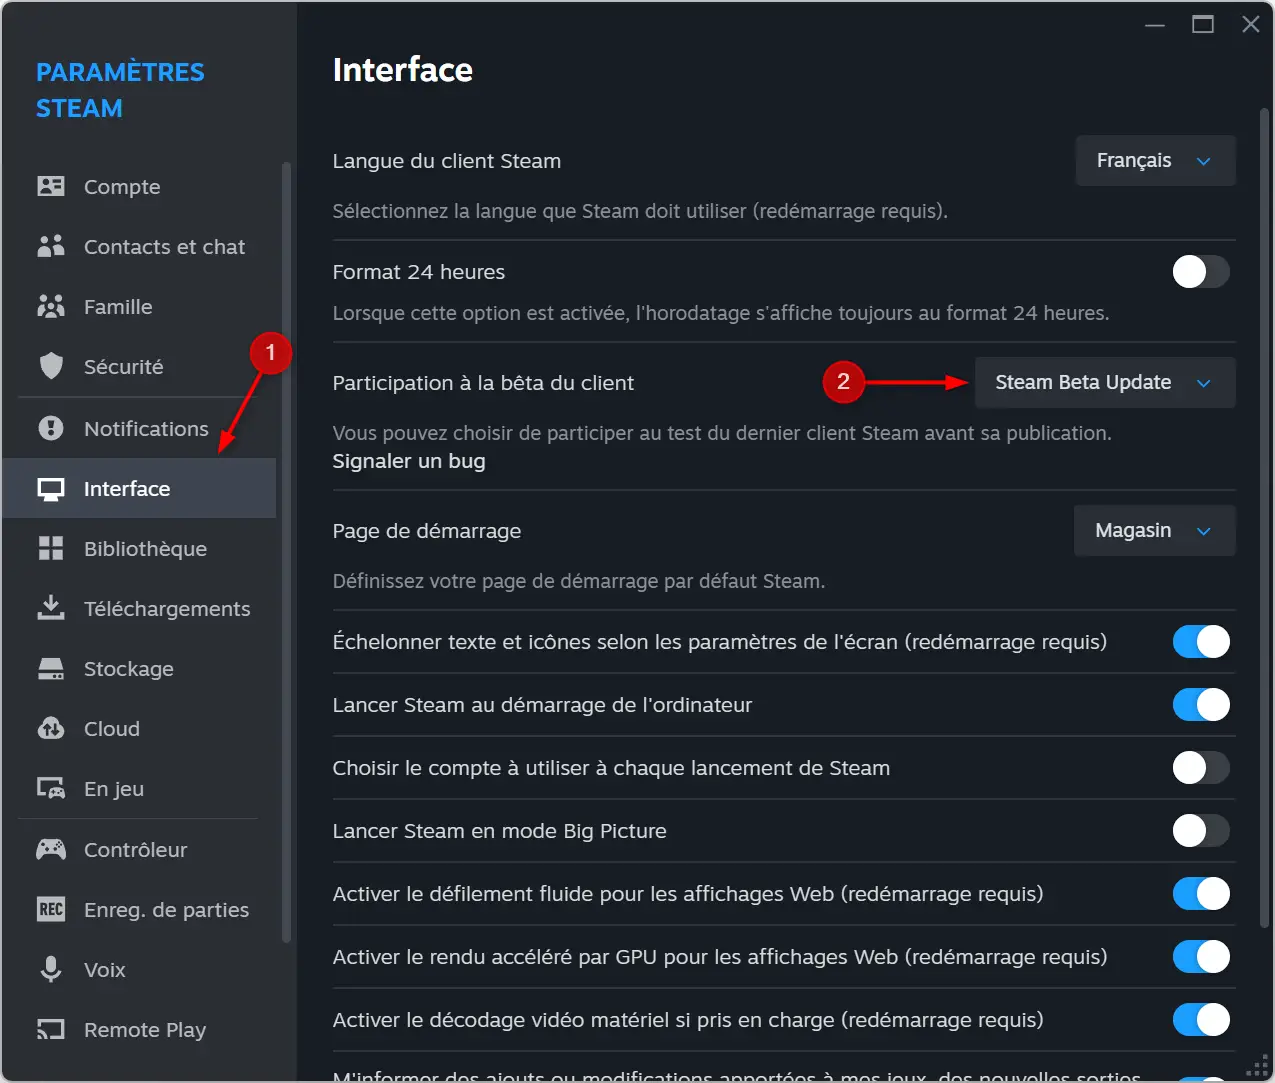The height and width of the screenshot is (1083, 1275).
Task: Click the En jeu overlay icon
Action: pos(51,788)
